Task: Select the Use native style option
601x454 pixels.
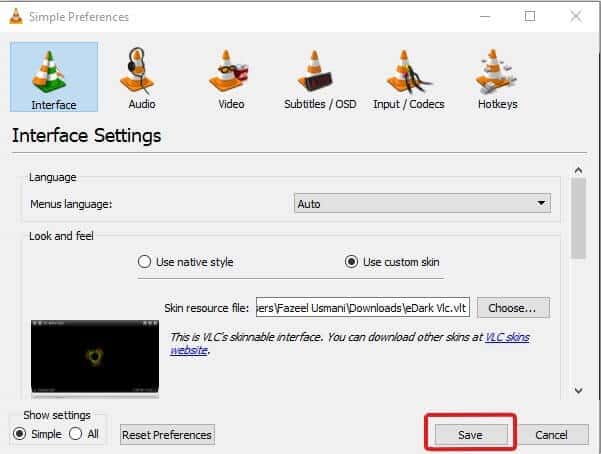Action: (x=186, y=262)
